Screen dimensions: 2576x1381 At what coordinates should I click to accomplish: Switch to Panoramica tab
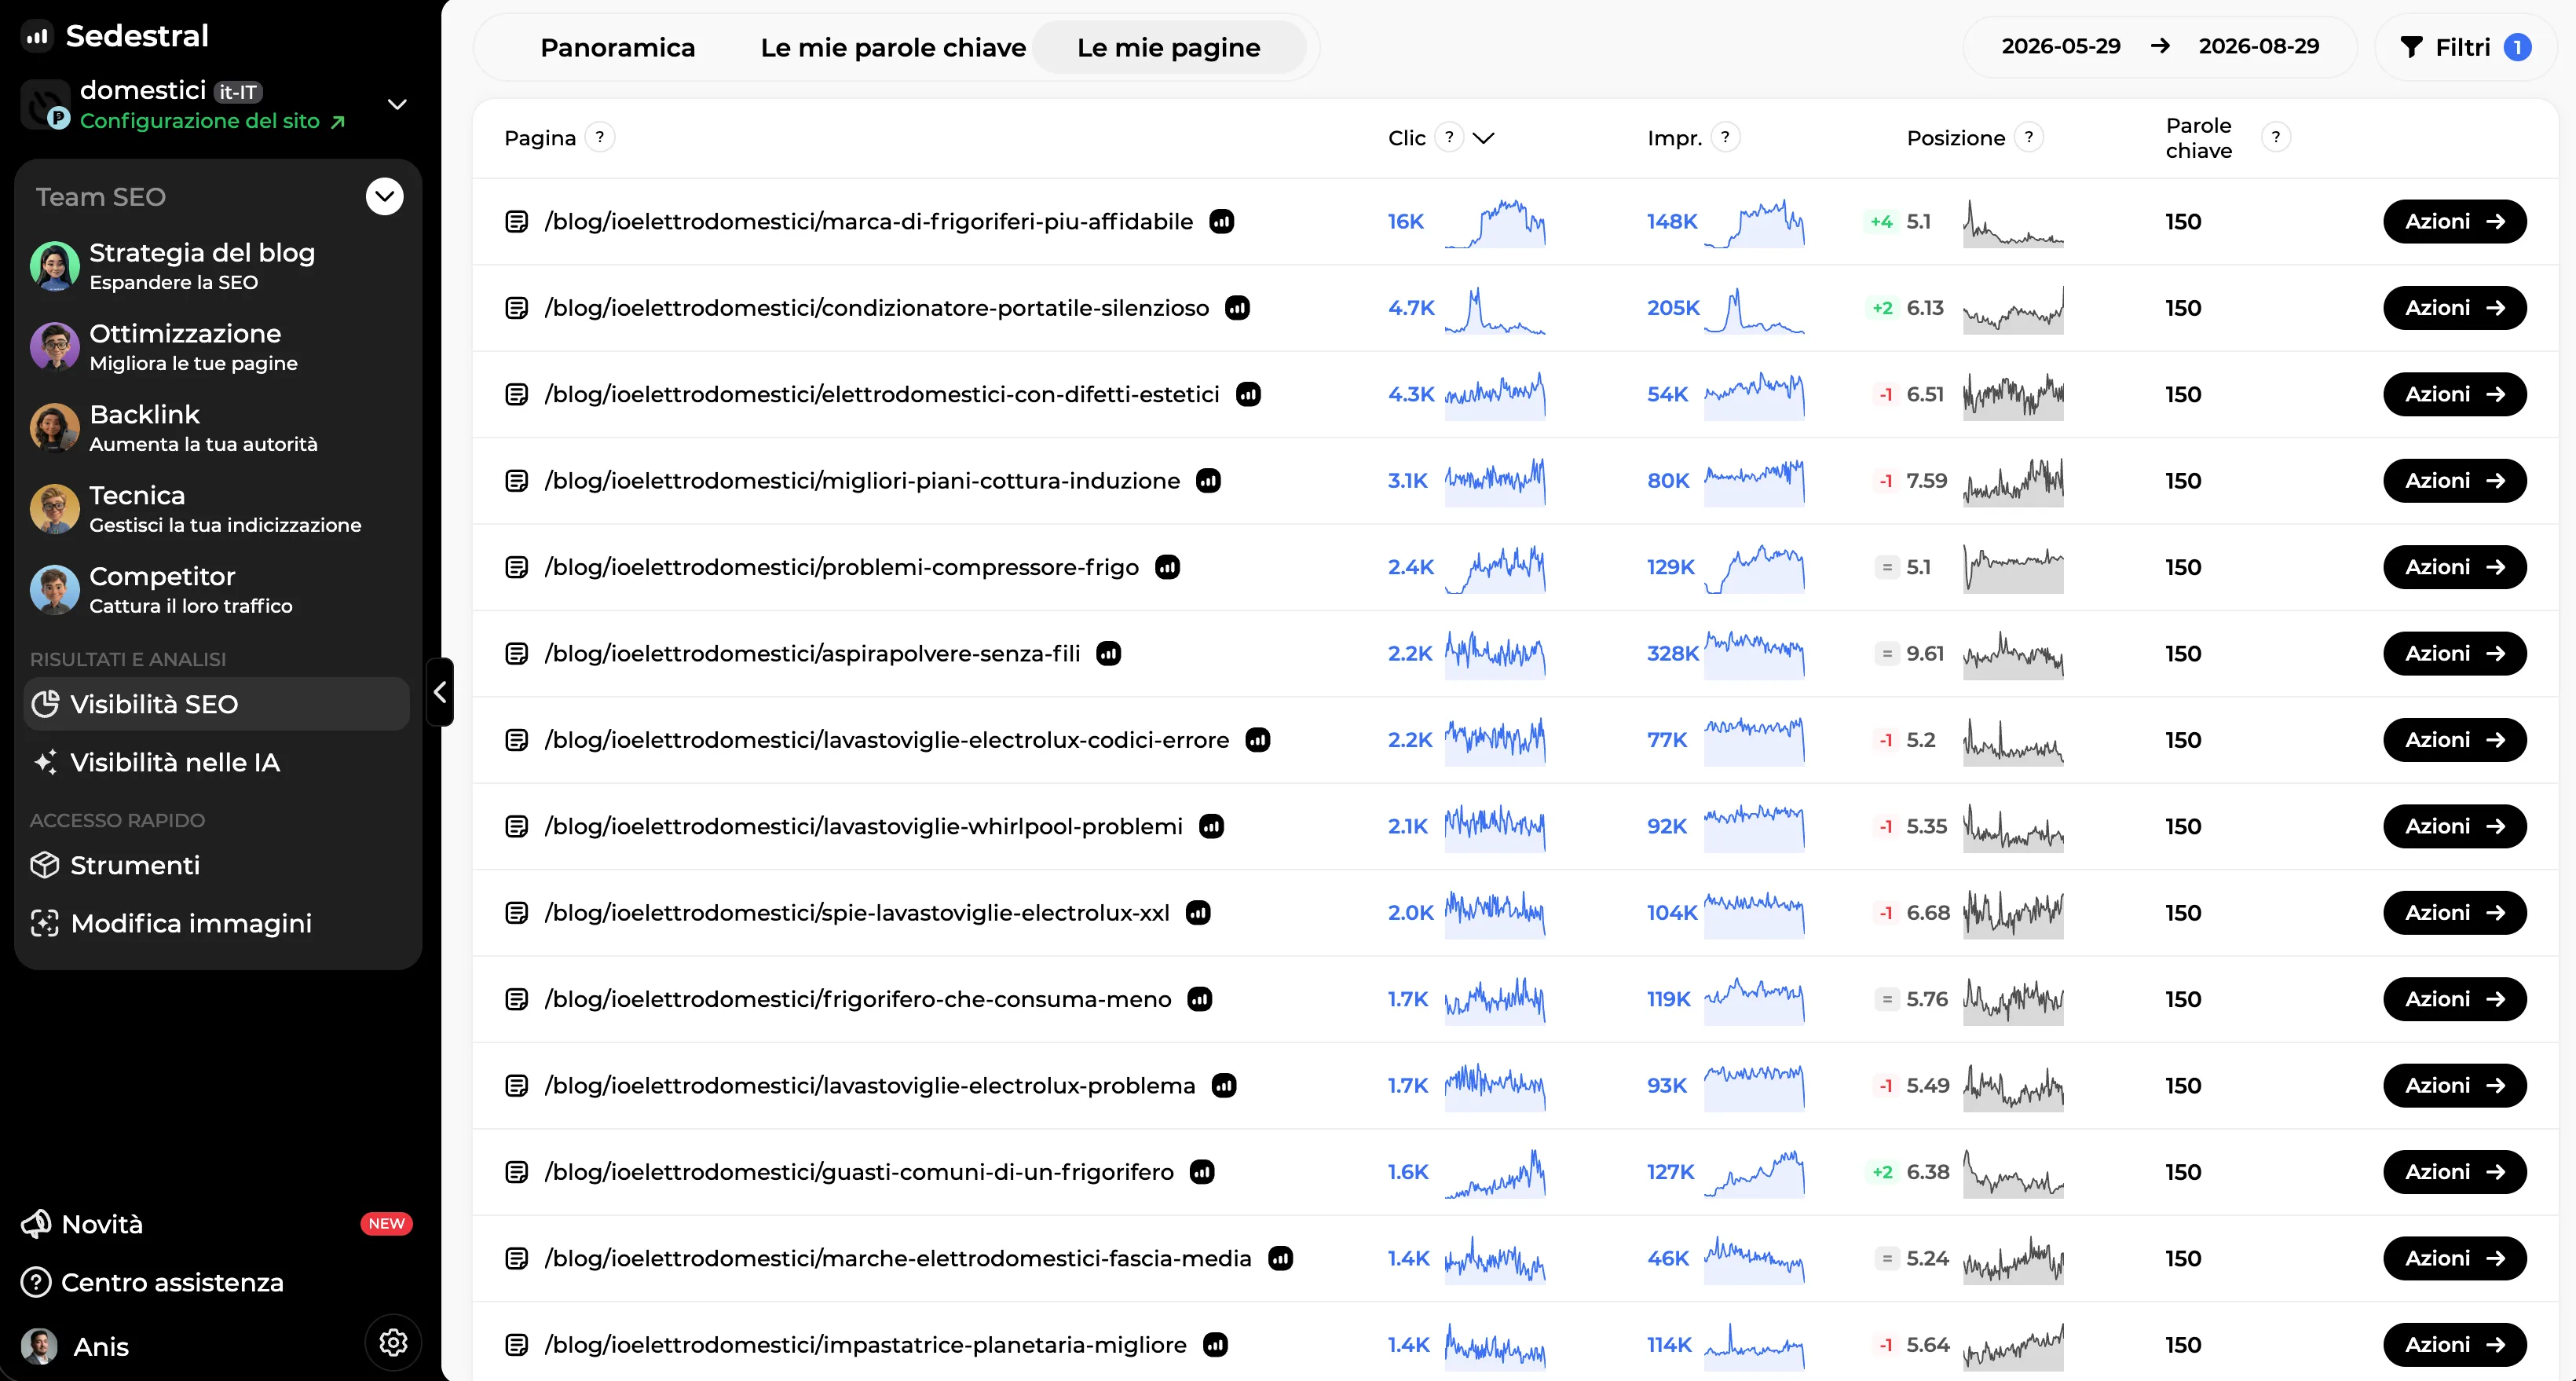[618, 47]
